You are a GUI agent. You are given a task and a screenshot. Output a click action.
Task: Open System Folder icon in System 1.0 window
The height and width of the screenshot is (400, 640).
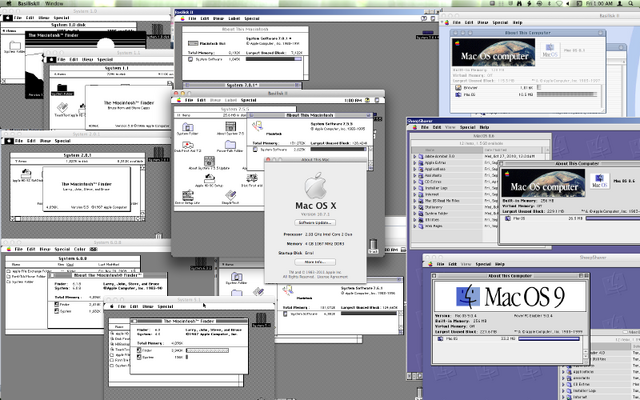15,45
